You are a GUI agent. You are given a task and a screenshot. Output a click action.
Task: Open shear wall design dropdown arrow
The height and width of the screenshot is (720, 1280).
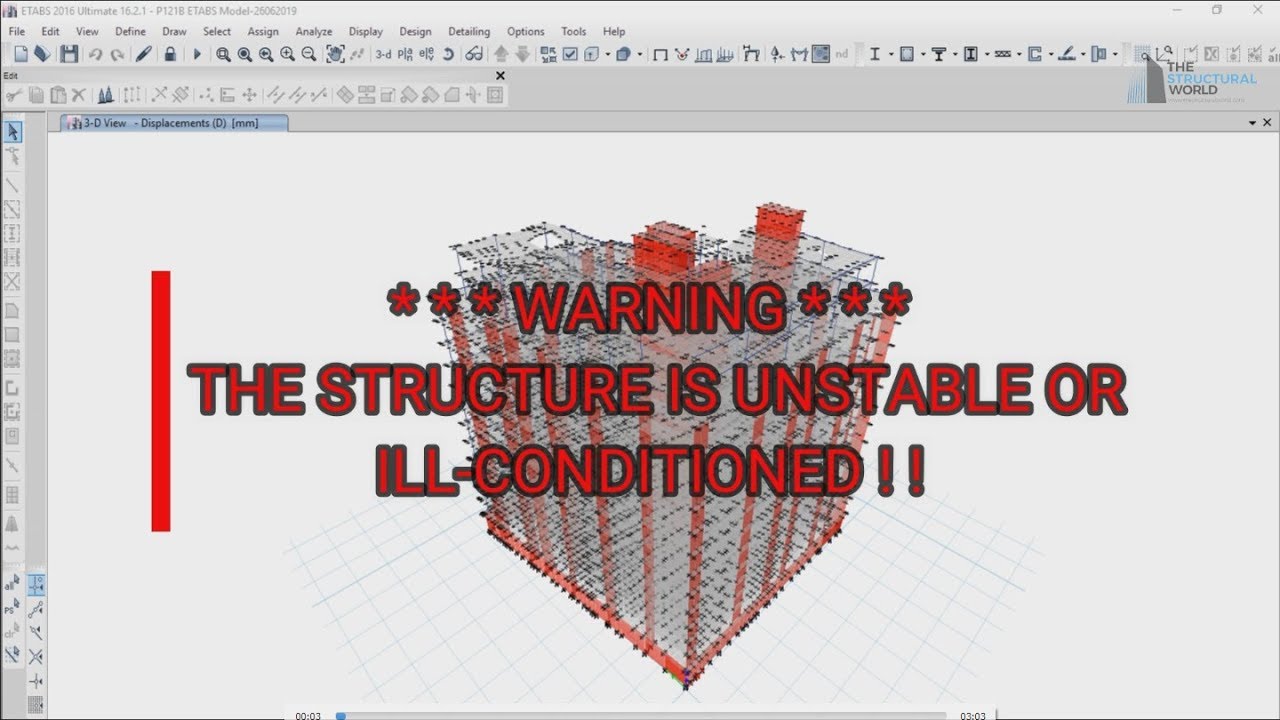tap(1051, 54)
